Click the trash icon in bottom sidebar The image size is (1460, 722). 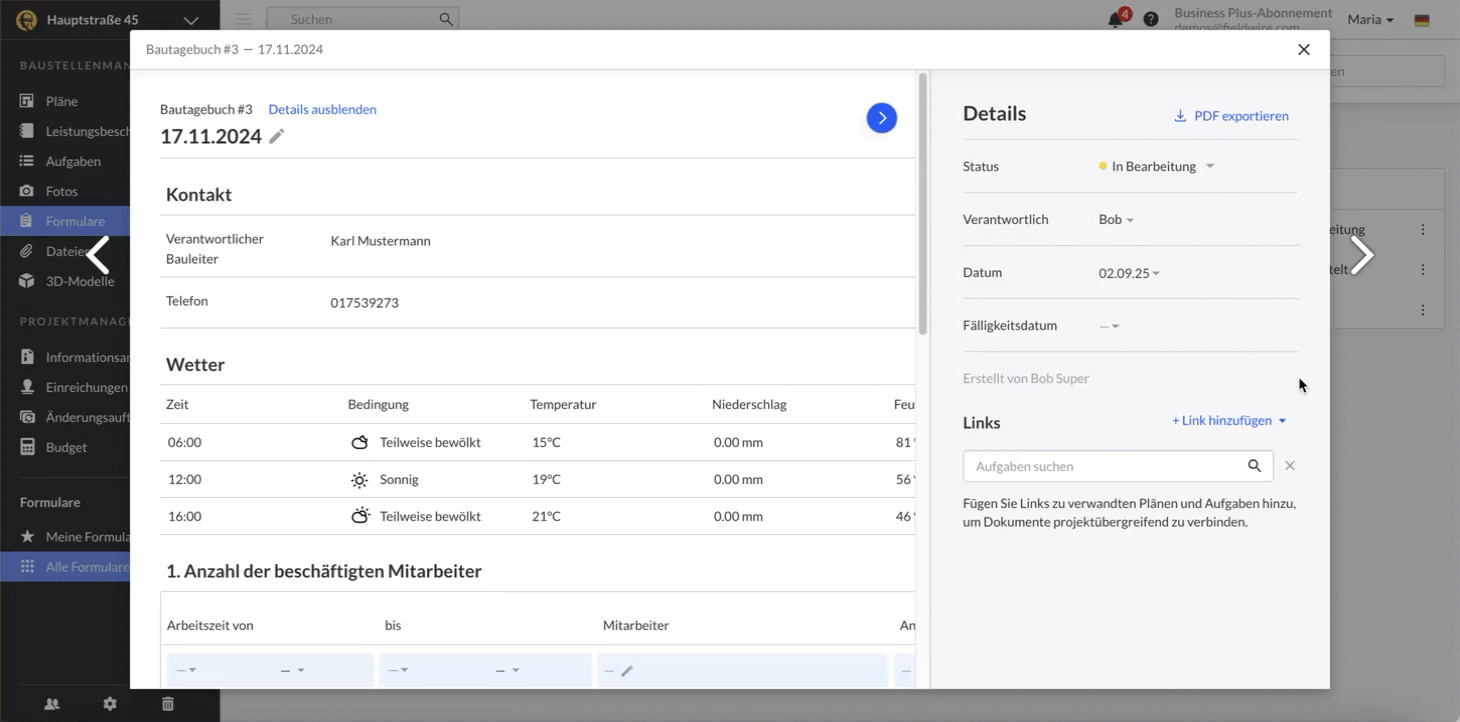[168, 704]
